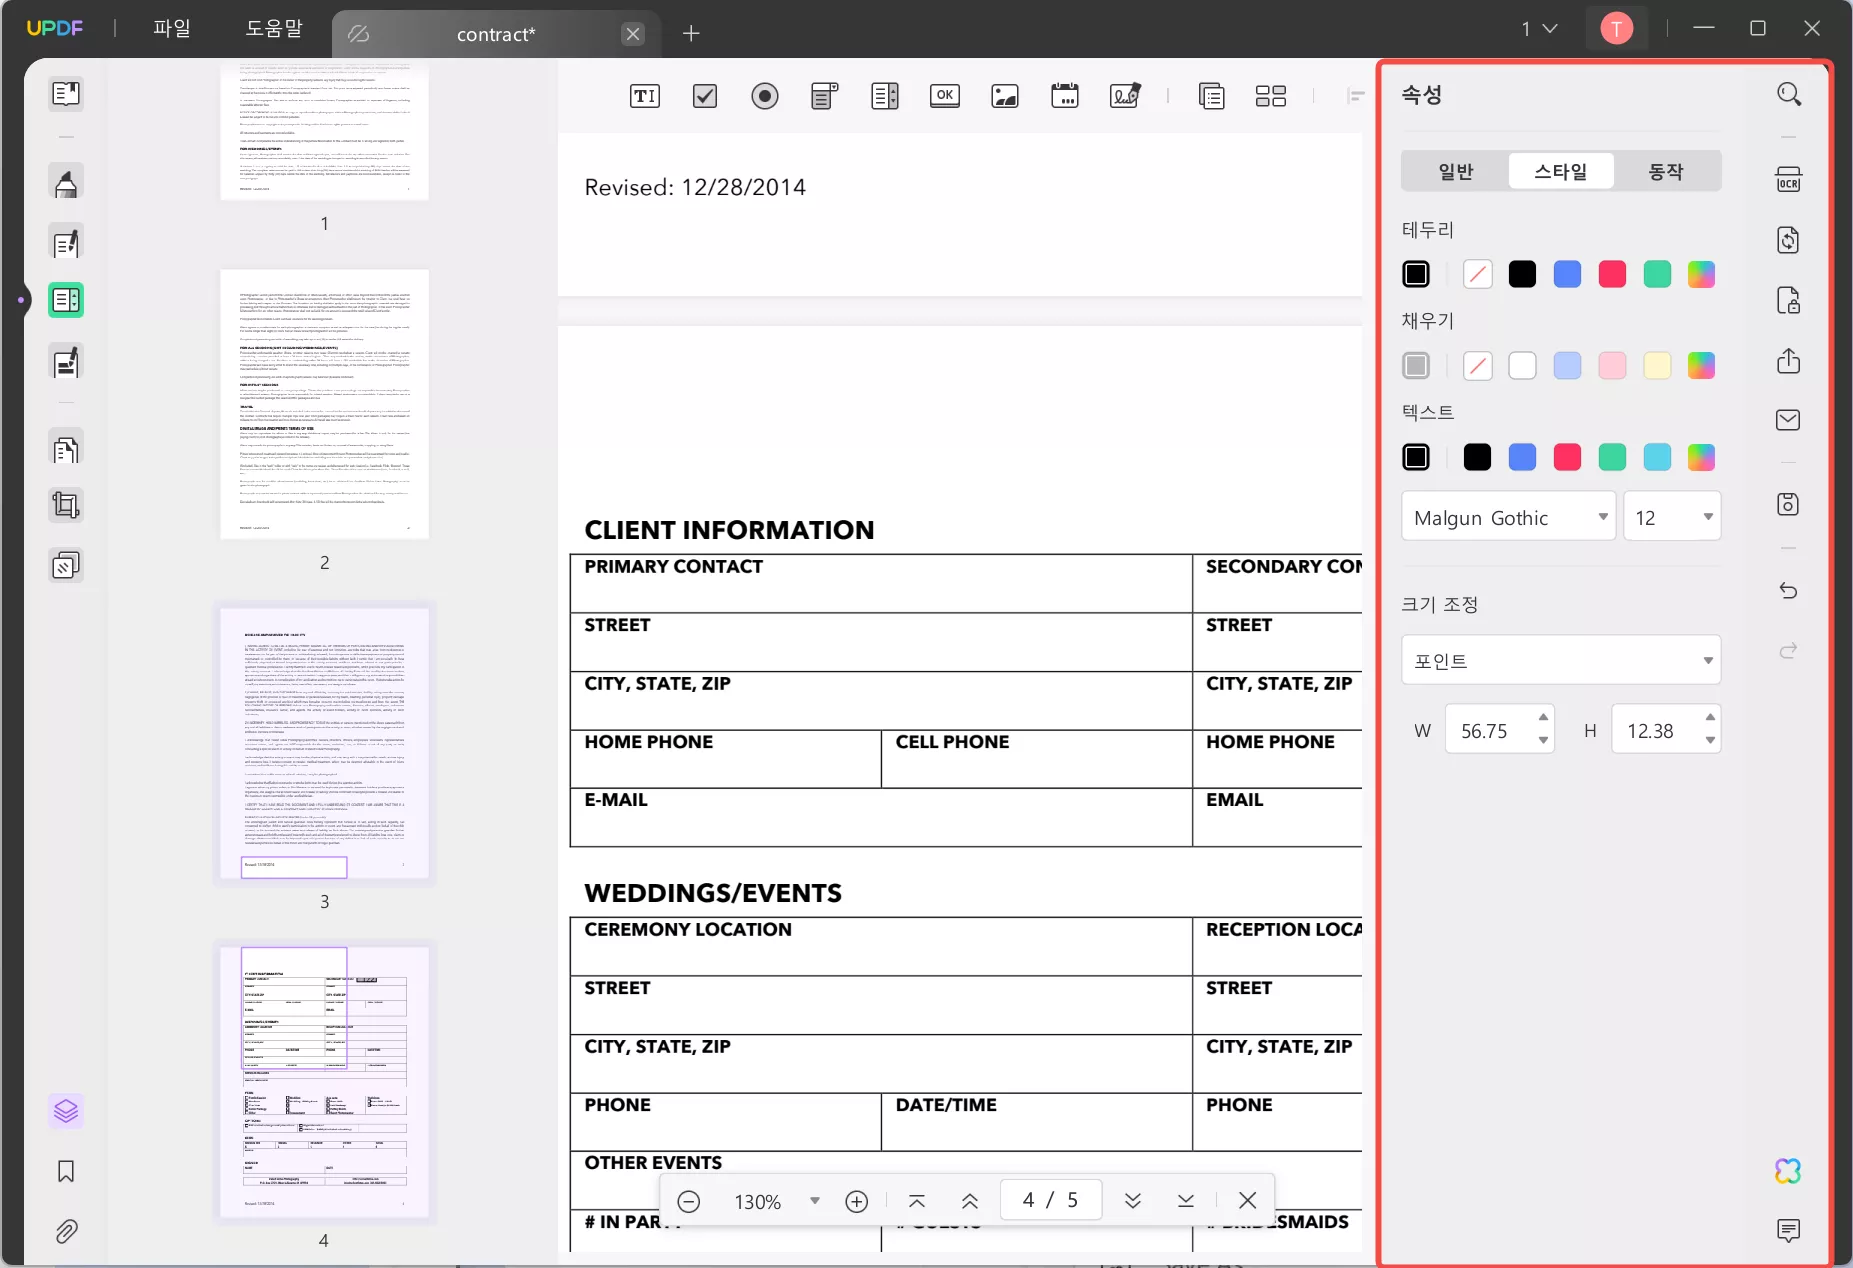Open the Crop Pages tool
This screenshot has width=1853, height=1268.
coord(66,506)
